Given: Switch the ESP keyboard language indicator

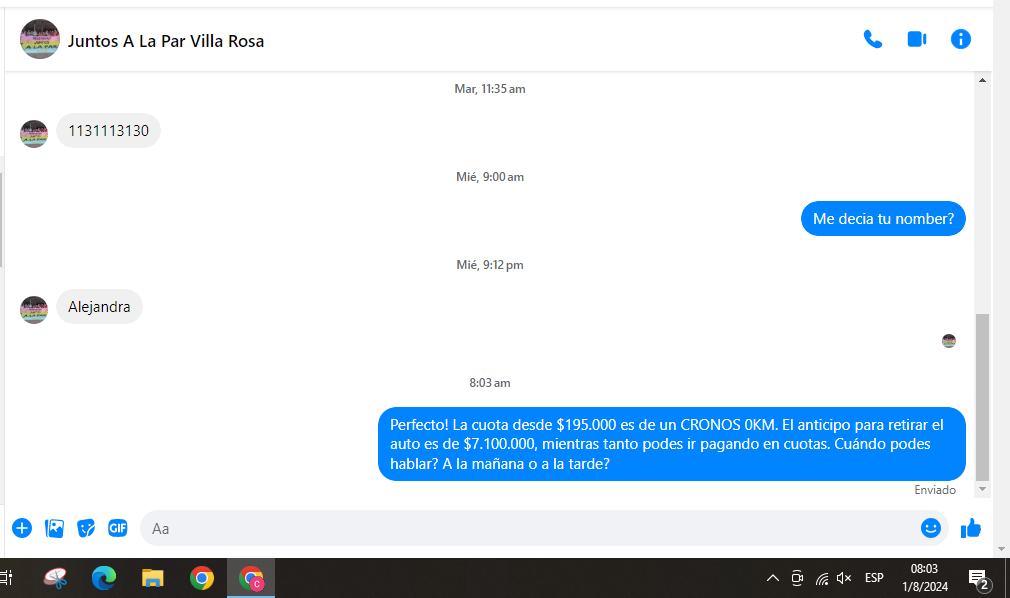Looking at the screenshot, I should click(874, 578).
